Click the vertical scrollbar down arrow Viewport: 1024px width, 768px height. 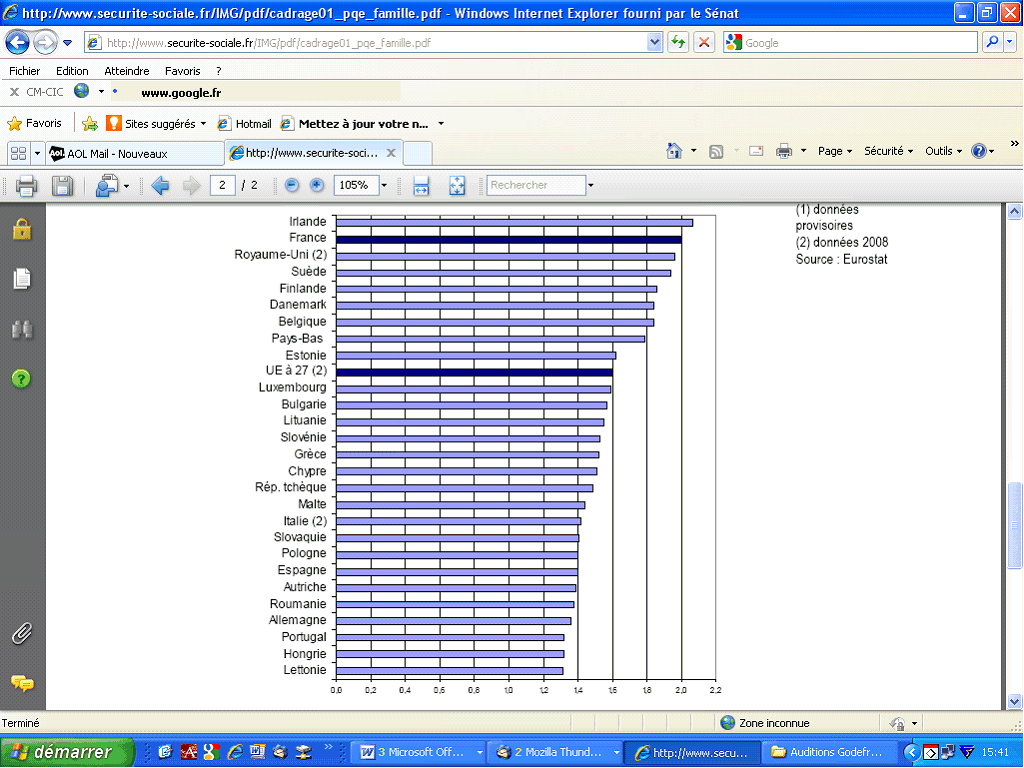click(x=1014, y=701)
